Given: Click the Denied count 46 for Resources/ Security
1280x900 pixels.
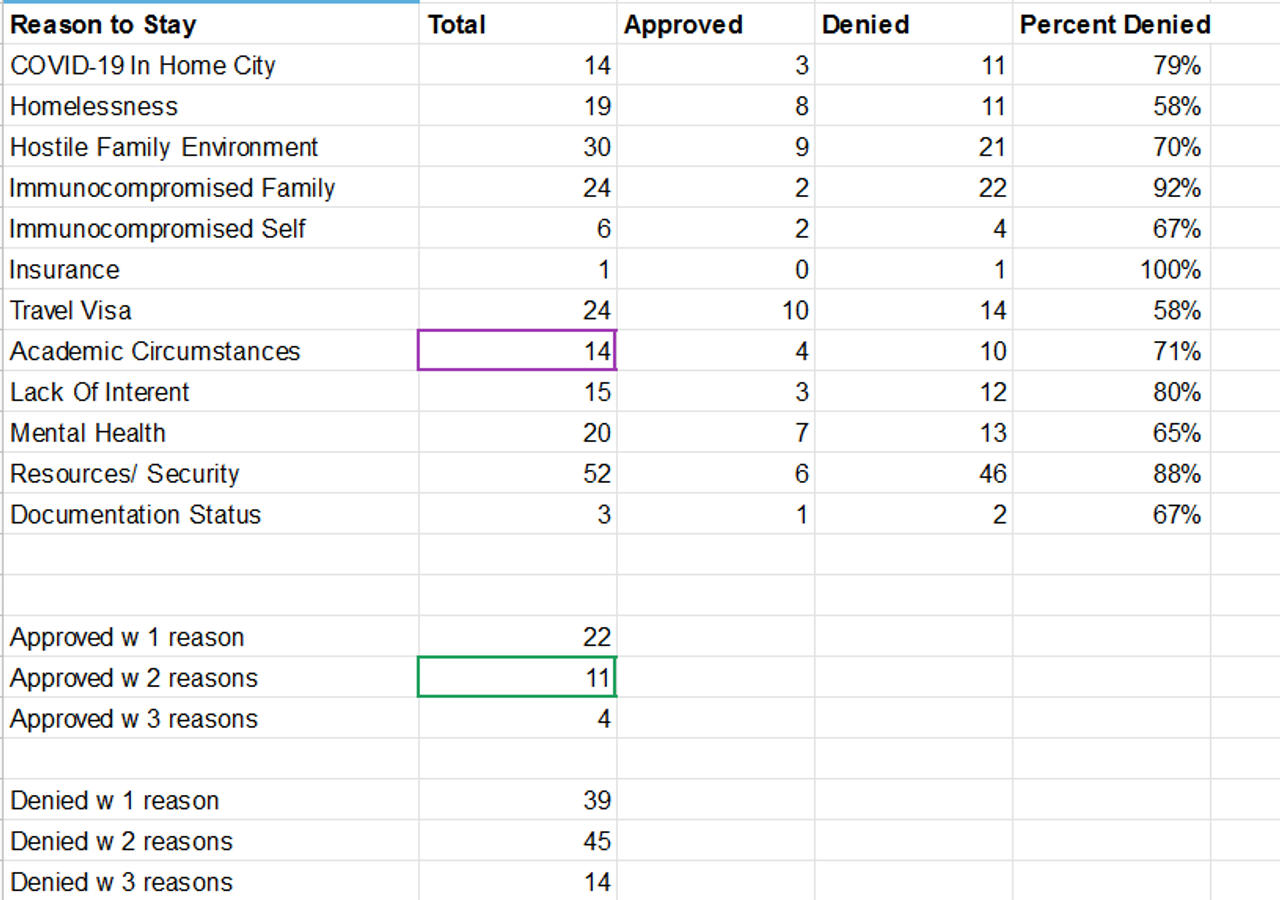Looking at the screenshot, I should click(914, 474).
